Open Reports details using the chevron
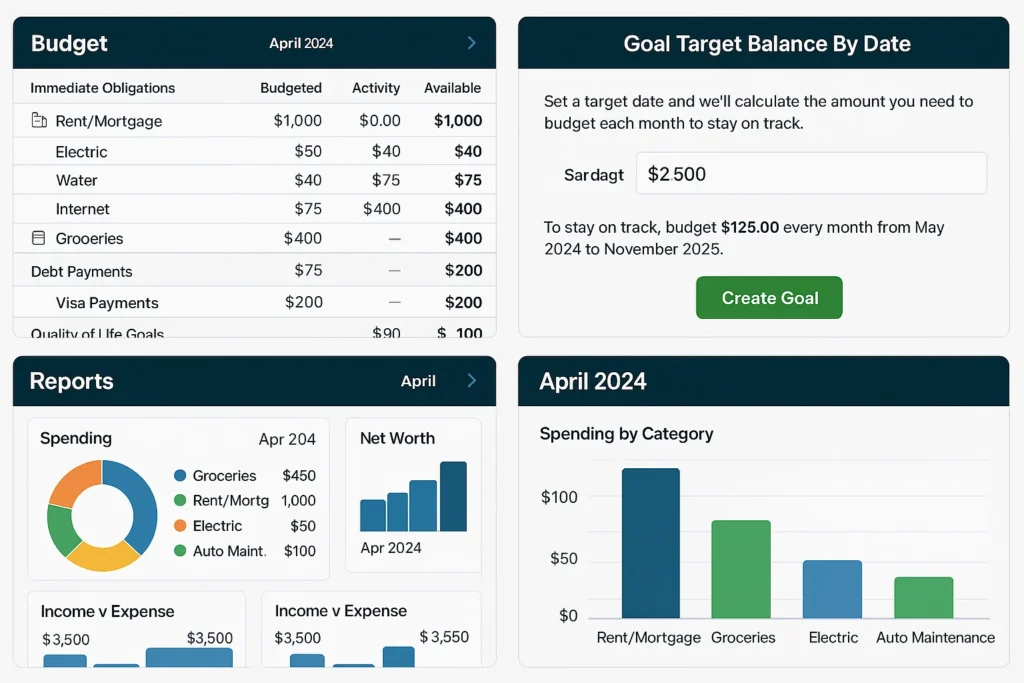The width and height of the screenshot is (1024, 683). click(x=470, y=381)
